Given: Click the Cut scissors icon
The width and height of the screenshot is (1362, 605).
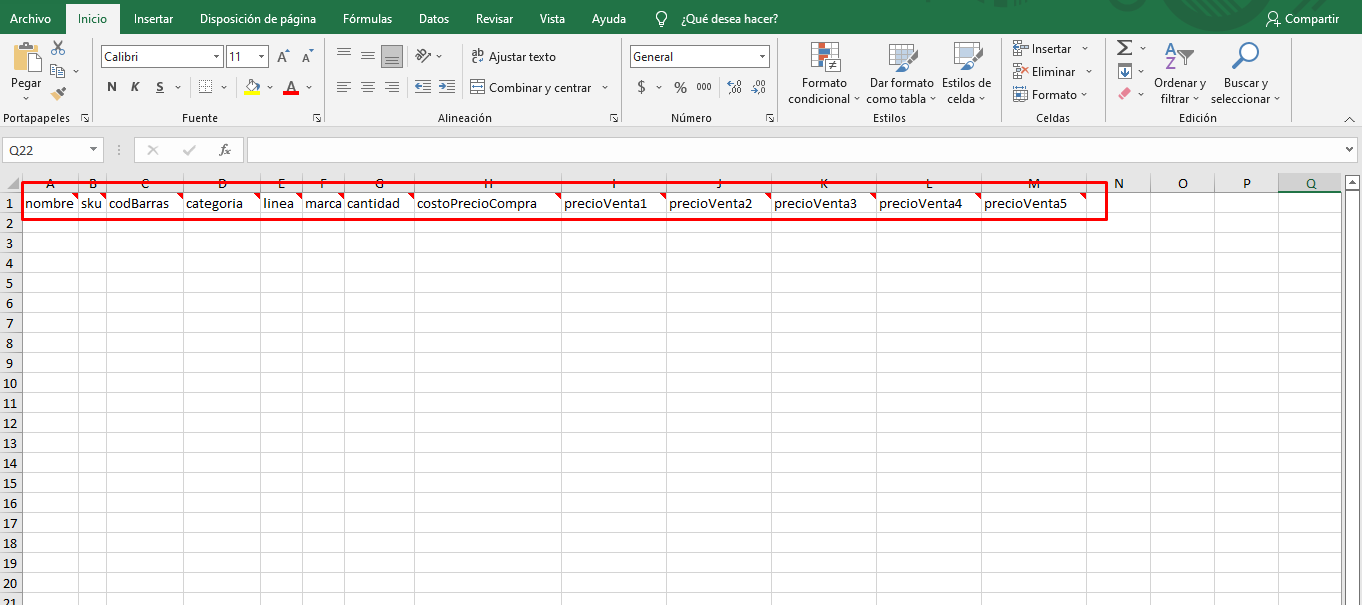Looking at the screenshot, I should (58, 48).
